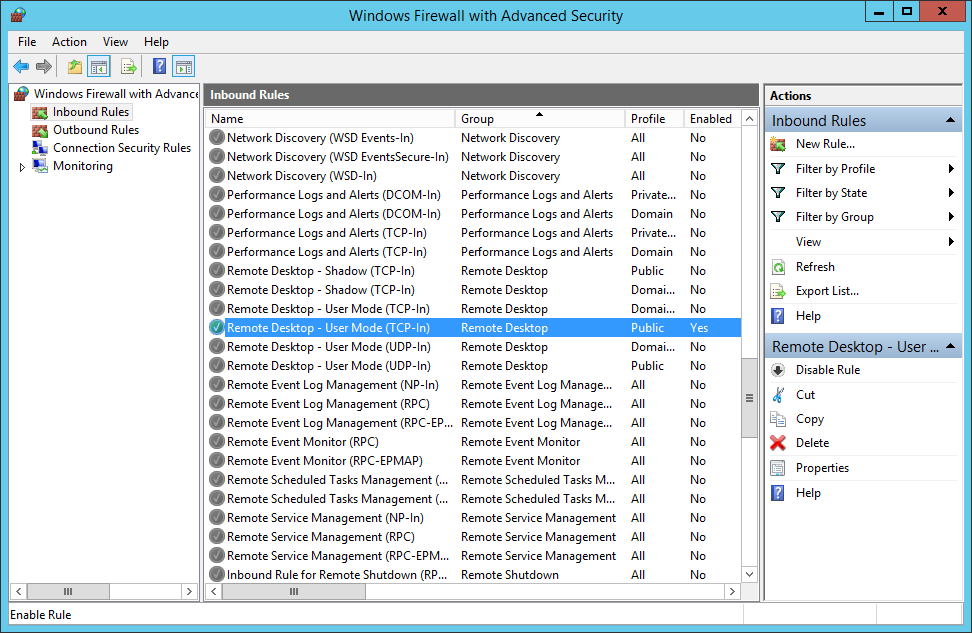Select Connection Security Rules in the tree

122,148
